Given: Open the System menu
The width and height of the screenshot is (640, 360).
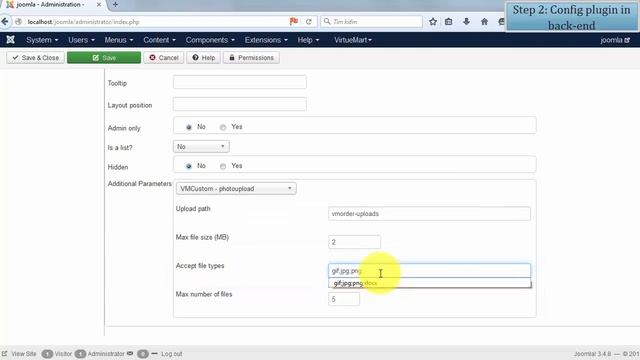Looking at the screenshot, I should click(42, 40).
